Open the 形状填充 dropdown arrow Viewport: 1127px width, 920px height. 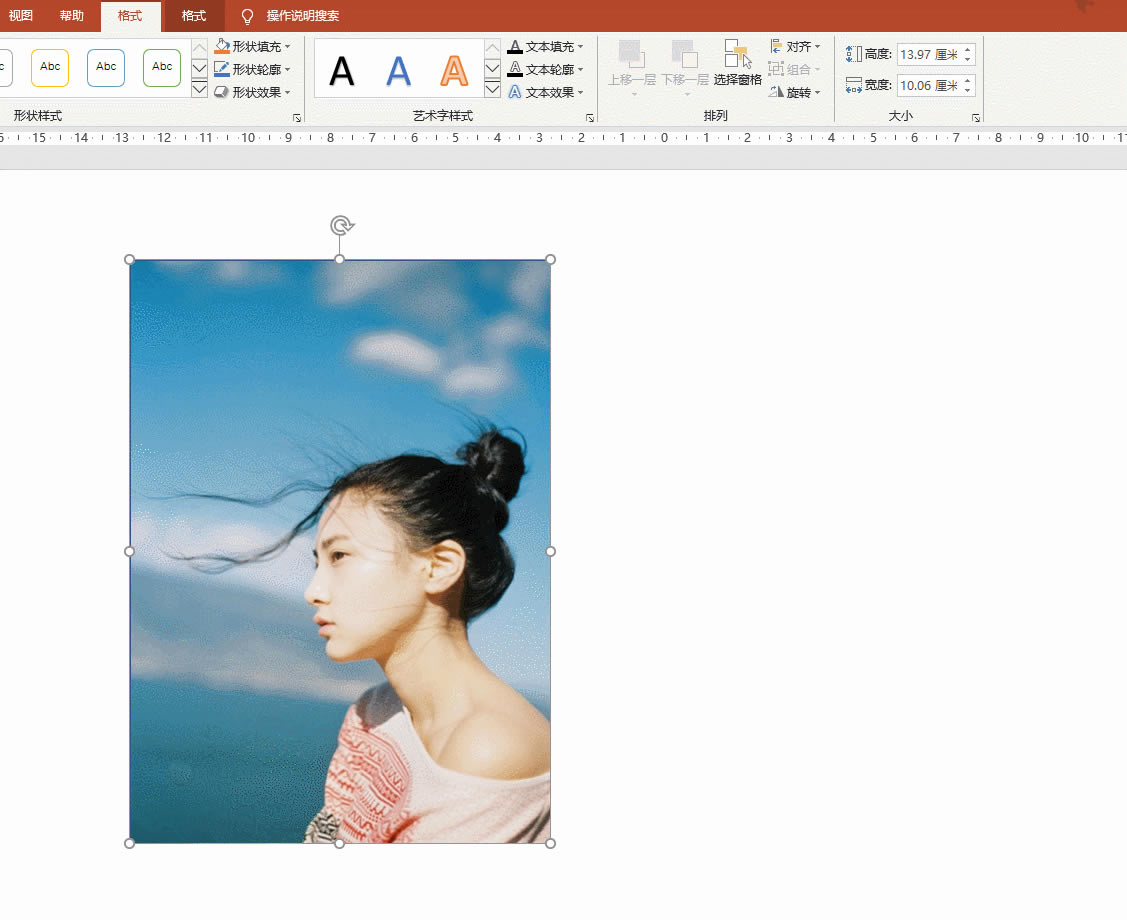pyautogui.click(x=286, y=46)
